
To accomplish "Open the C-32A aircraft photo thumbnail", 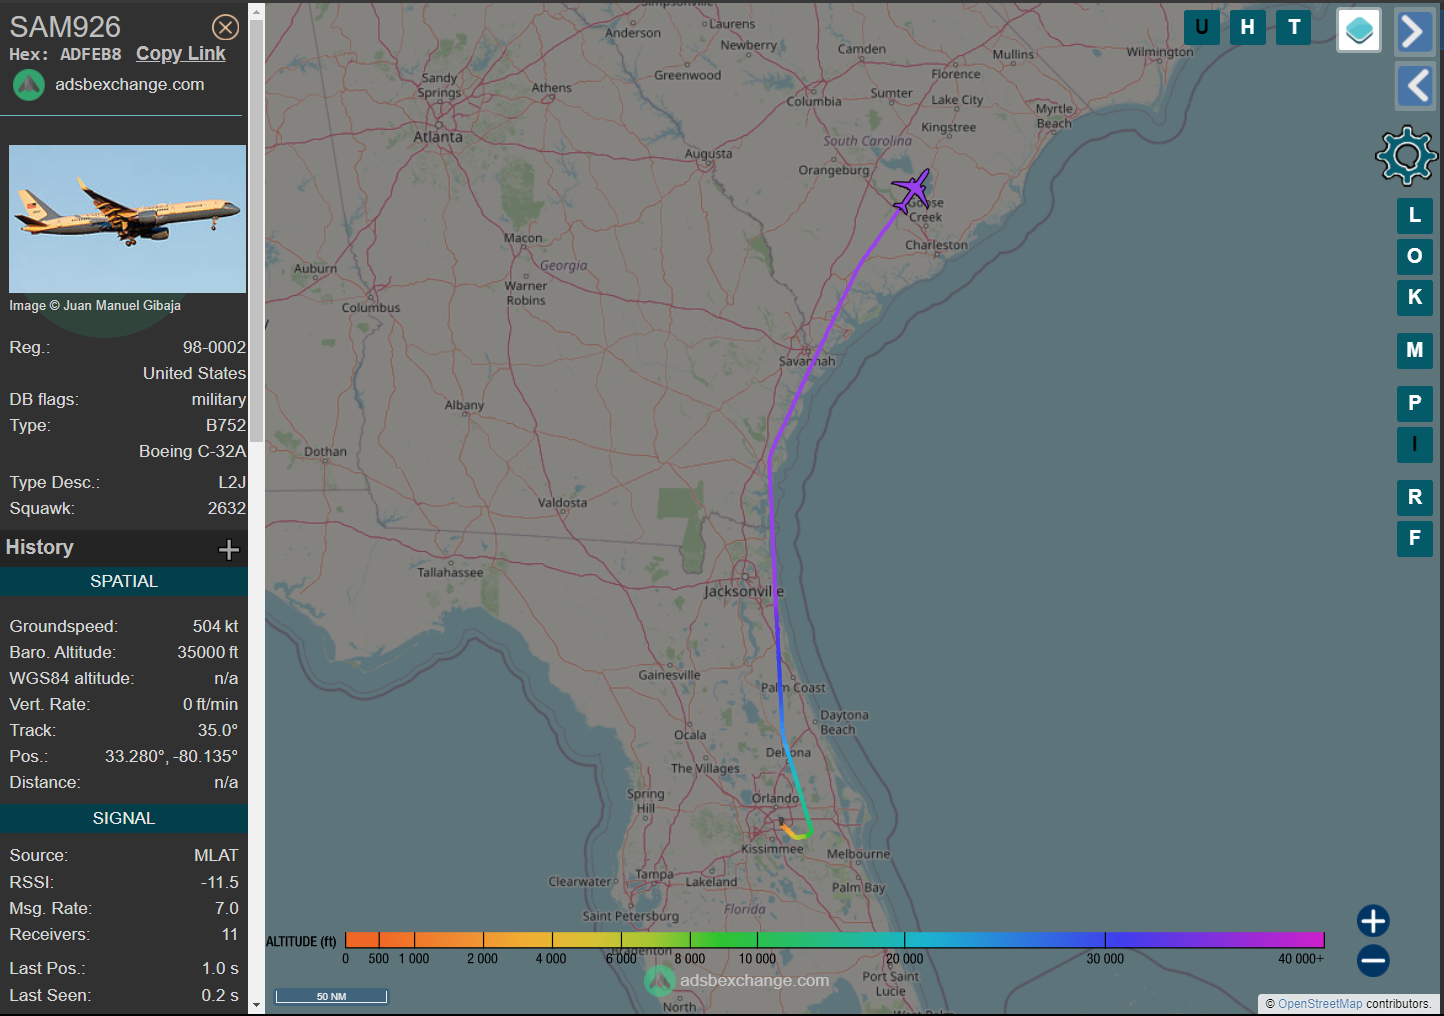I will pos(128,219).
